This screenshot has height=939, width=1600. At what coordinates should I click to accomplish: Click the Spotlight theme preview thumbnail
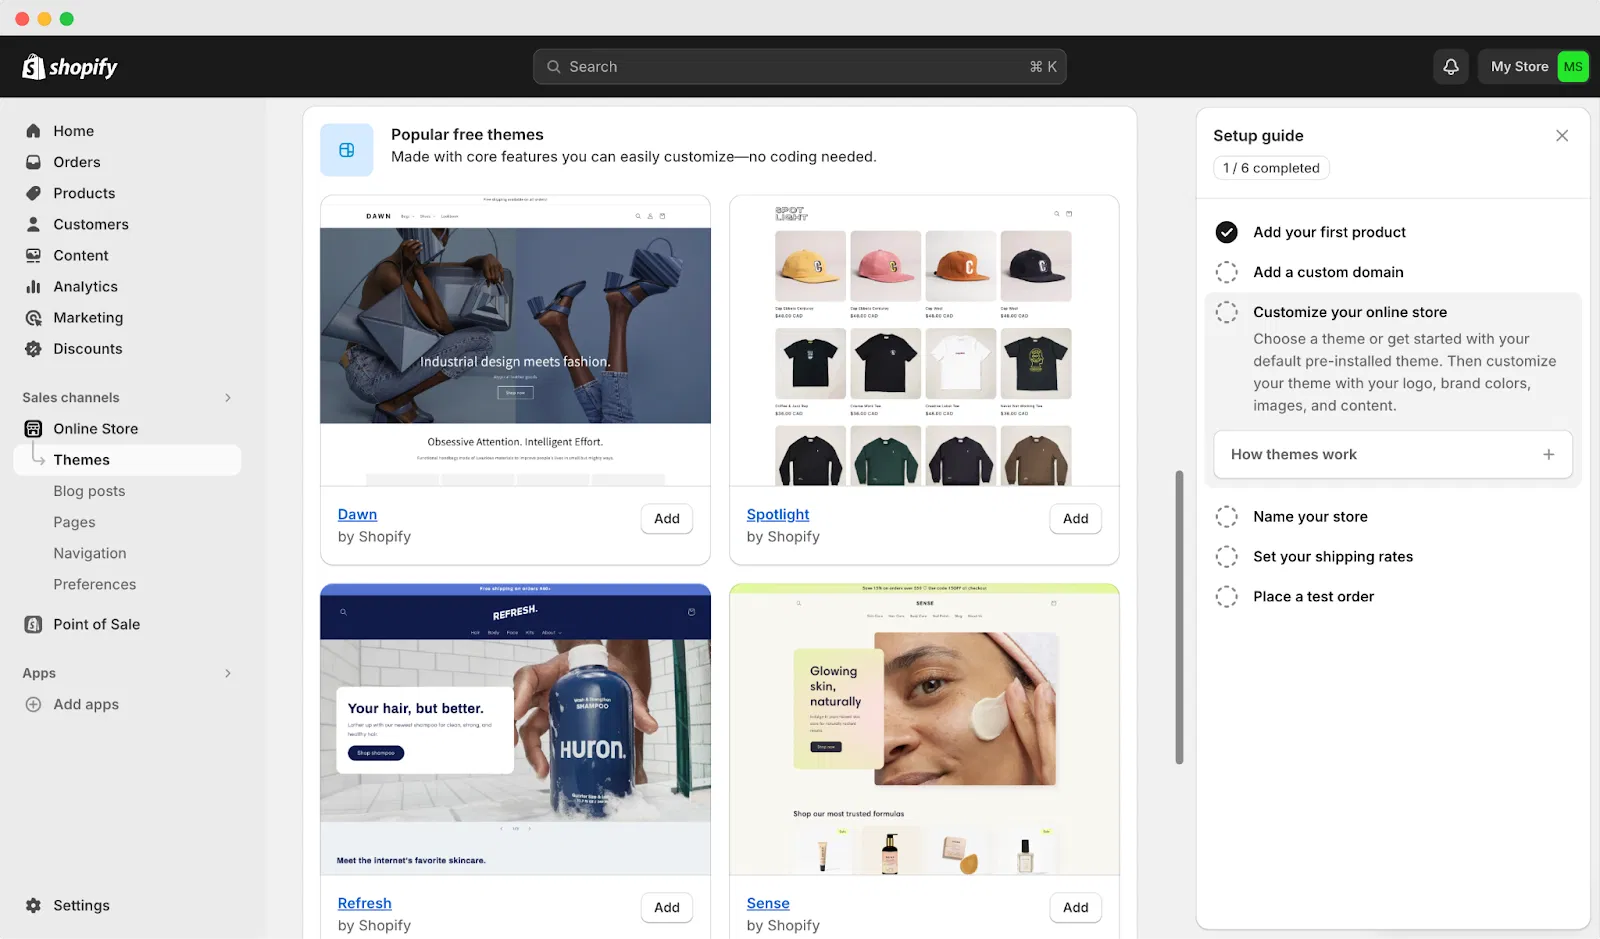click(x=924, y=341)
